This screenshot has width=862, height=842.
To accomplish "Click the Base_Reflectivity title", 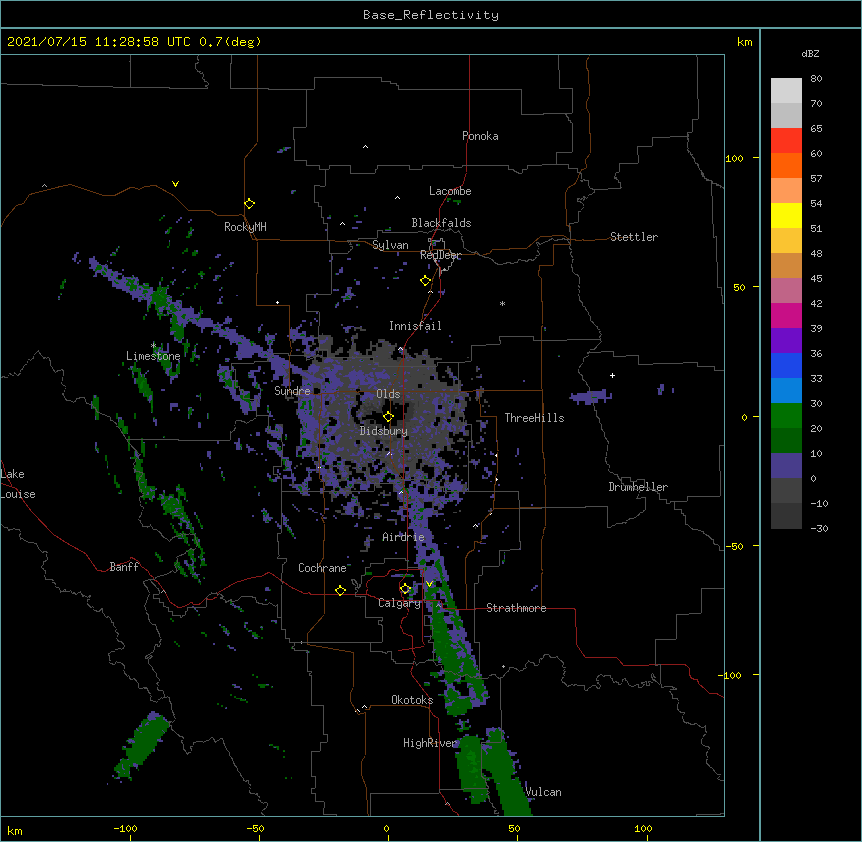I will [431, 15].
